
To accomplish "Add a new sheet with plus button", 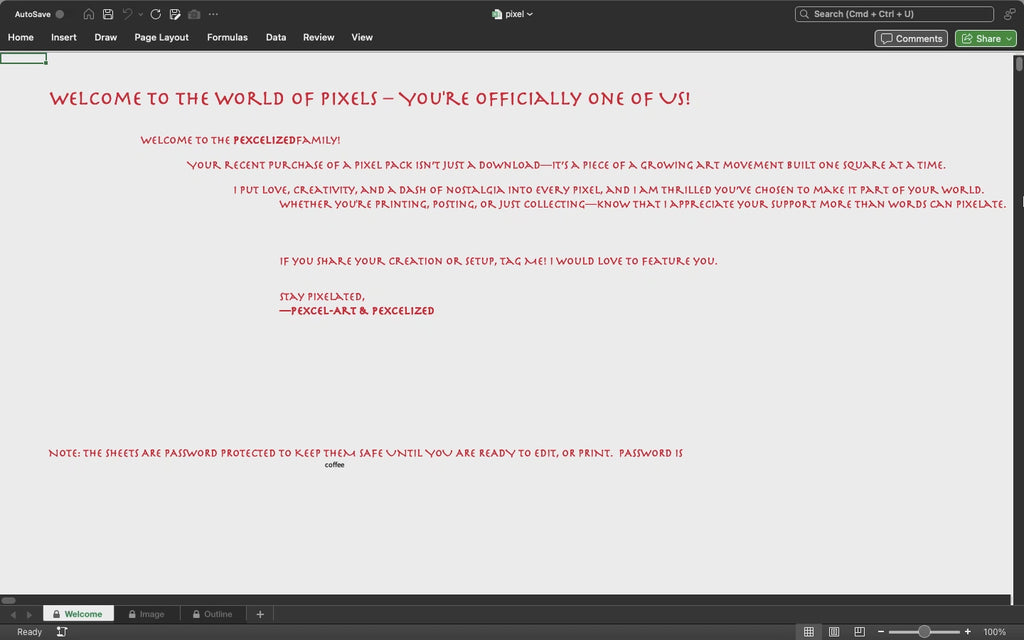I will pyautogui.click(x=260, y=614).
